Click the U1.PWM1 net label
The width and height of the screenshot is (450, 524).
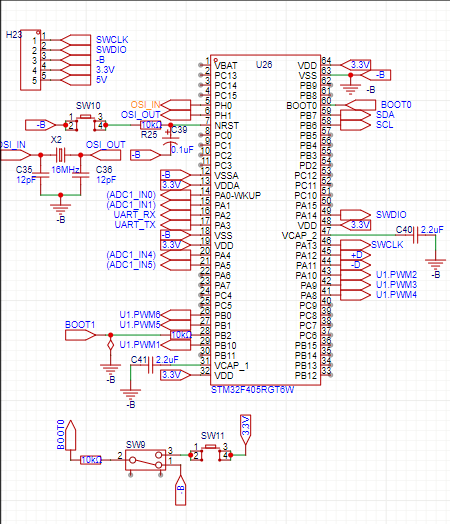[x=140, y=345]
